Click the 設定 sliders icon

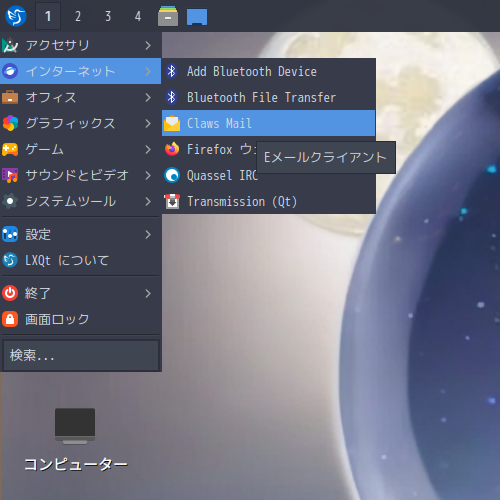10,235
